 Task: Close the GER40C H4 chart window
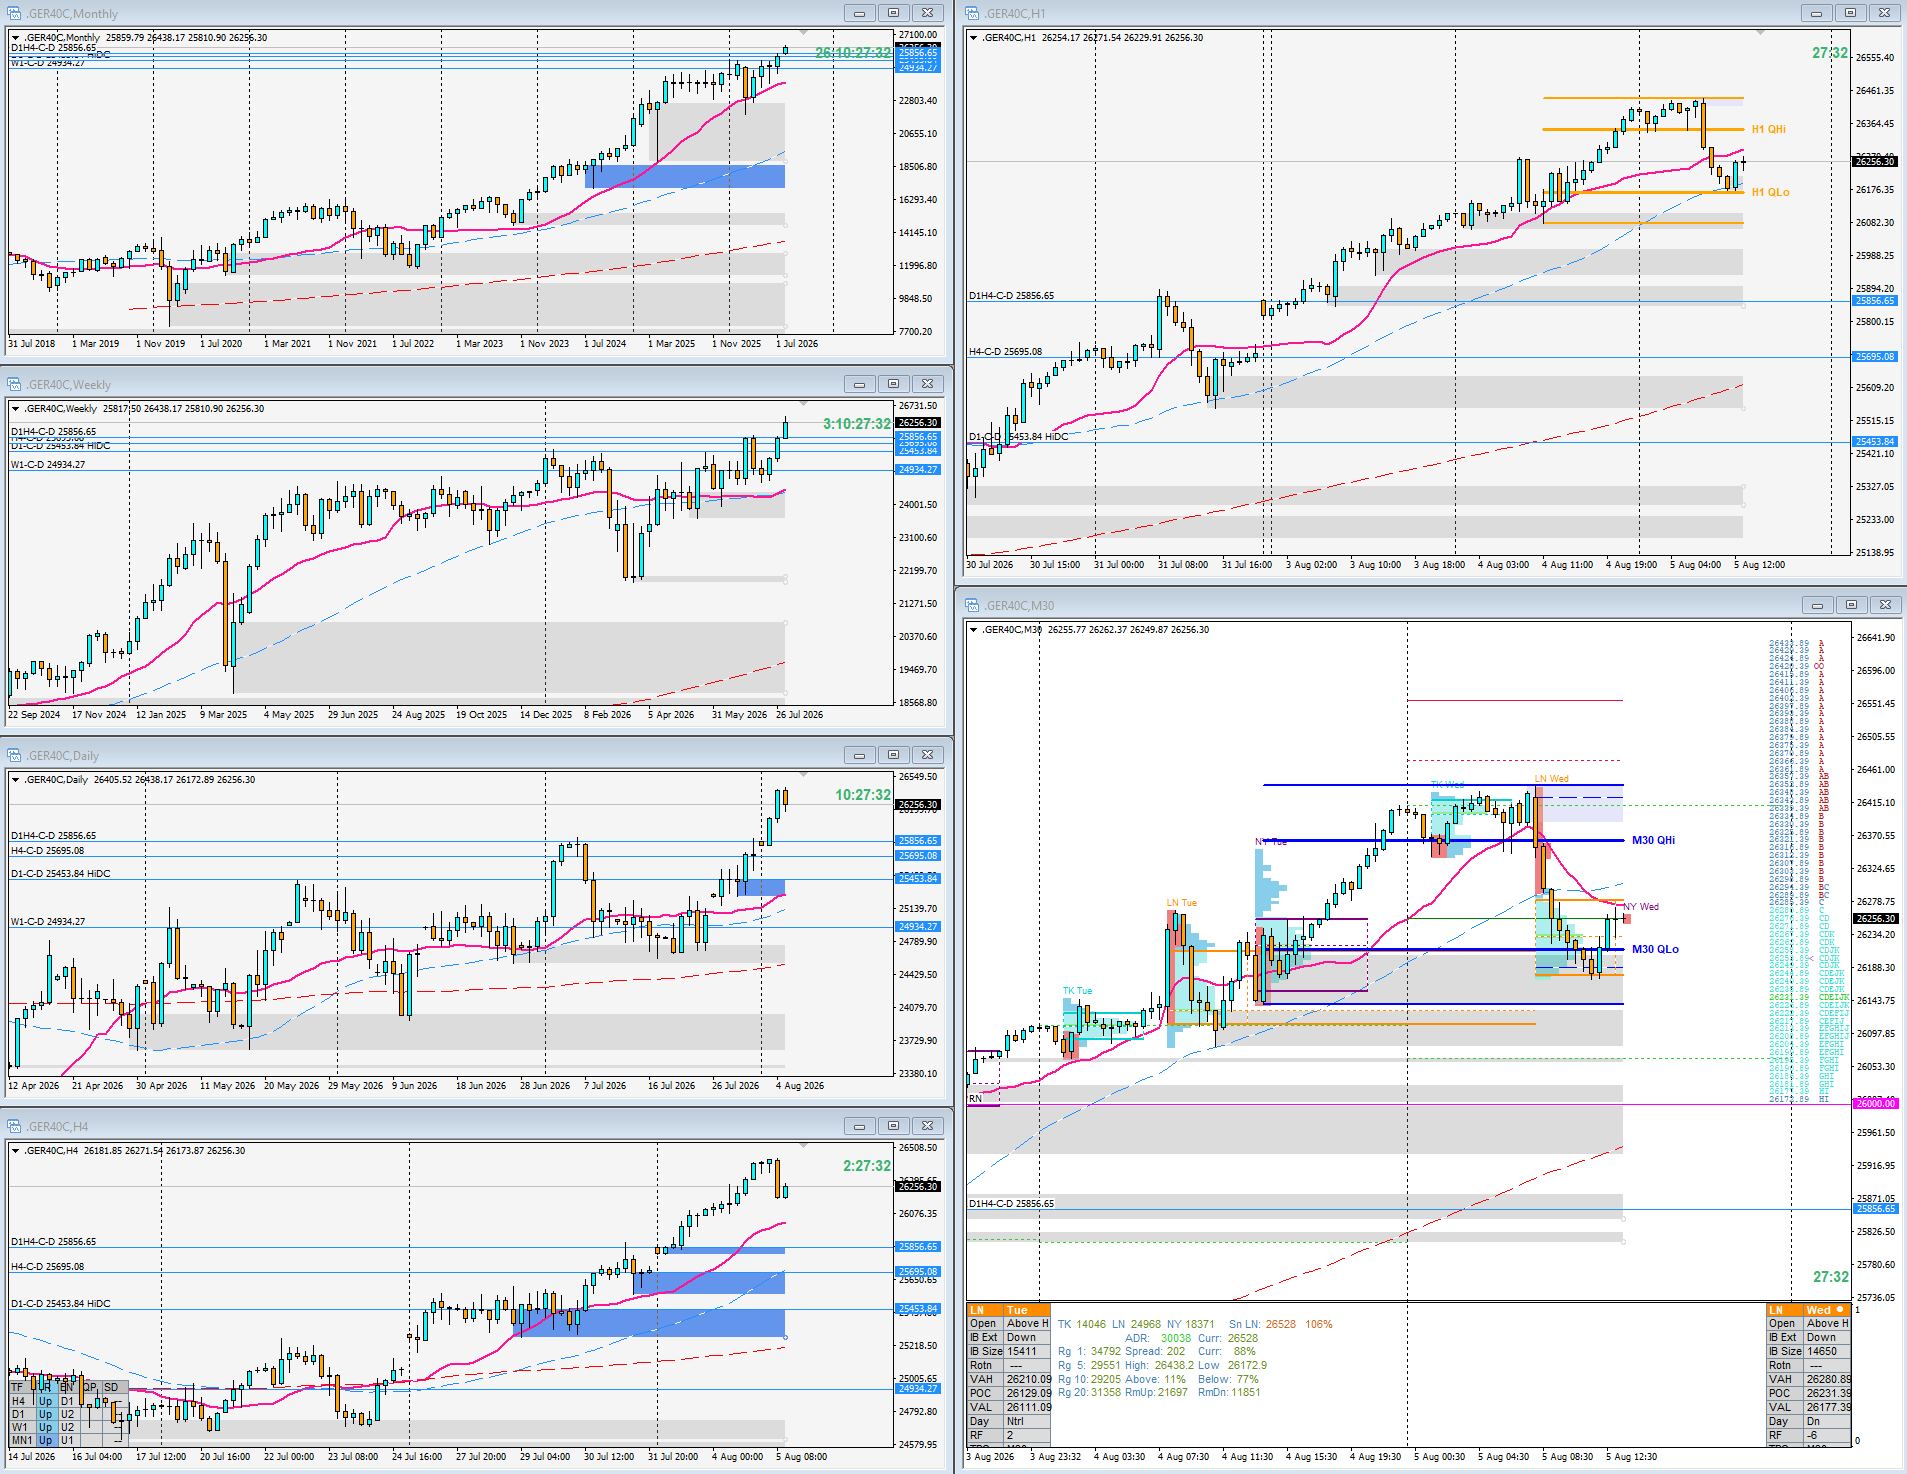click(927, 1126)
